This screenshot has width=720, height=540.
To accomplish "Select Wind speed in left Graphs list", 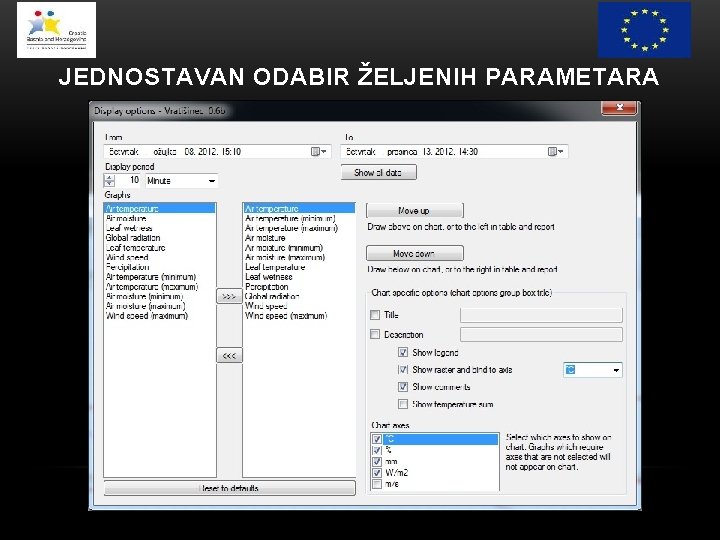I will pyautogui.click(x=159, y=258).
